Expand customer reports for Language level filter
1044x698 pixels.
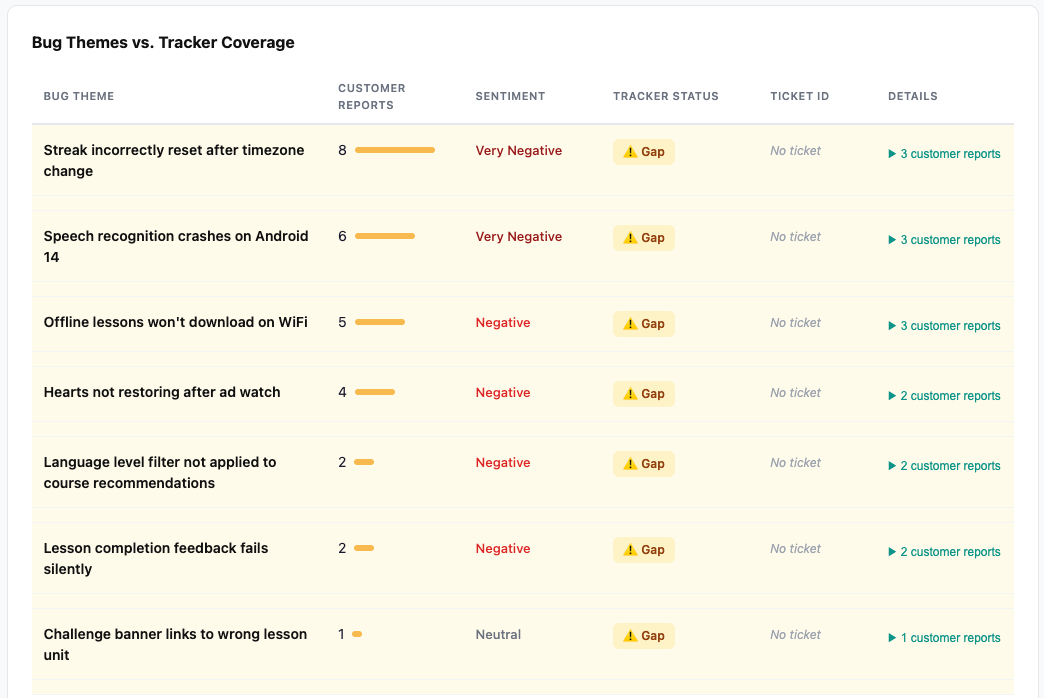(944, 466)
